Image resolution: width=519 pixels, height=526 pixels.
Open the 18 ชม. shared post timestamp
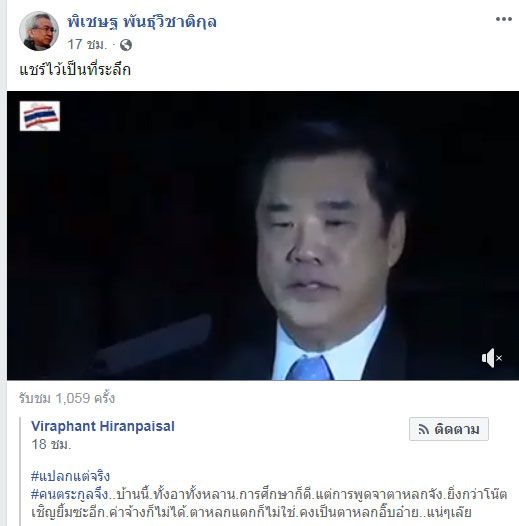51,445
